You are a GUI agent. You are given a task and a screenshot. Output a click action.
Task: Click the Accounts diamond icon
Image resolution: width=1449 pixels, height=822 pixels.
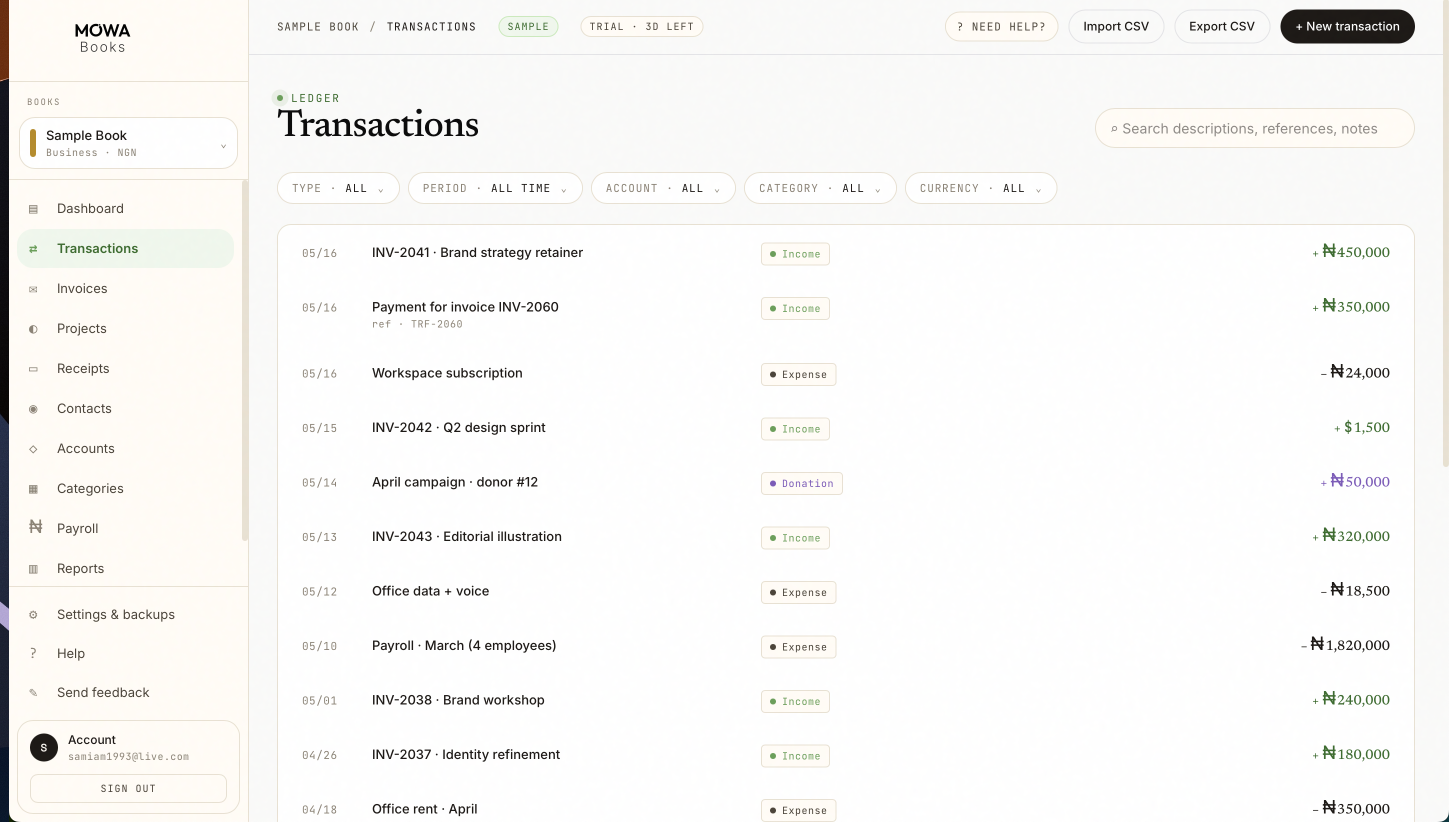[33, 449]
